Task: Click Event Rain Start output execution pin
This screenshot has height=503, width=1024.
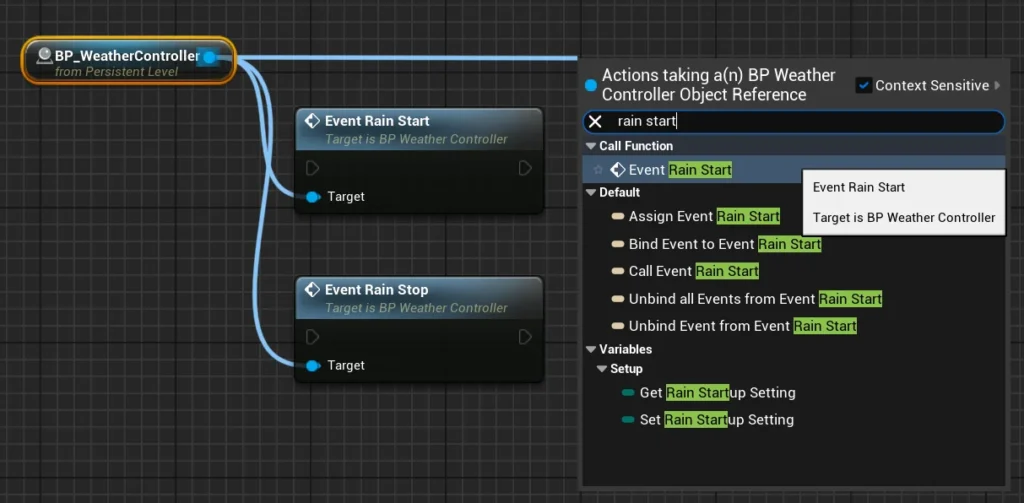Action: point(525,168)
